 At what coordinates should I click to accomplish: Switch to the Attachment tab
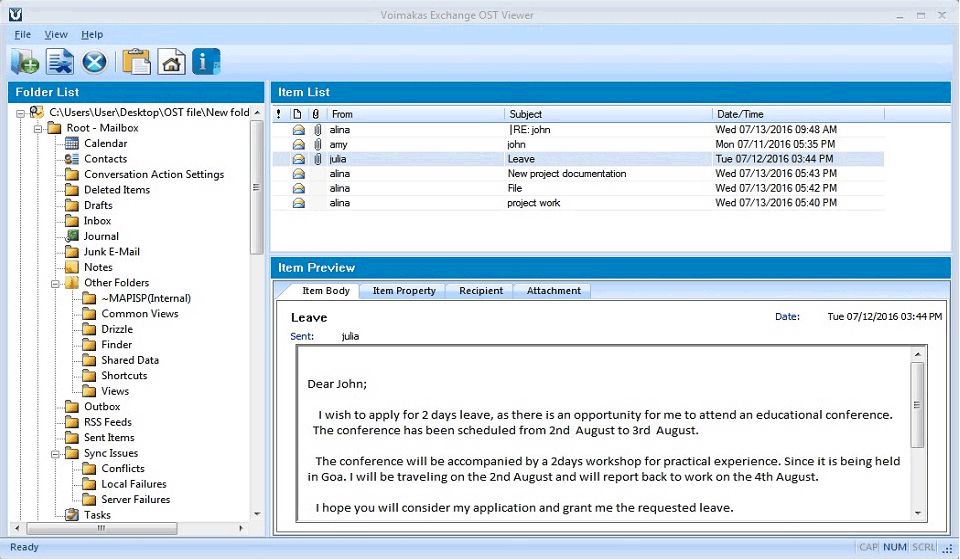click(x=553, y=291)
